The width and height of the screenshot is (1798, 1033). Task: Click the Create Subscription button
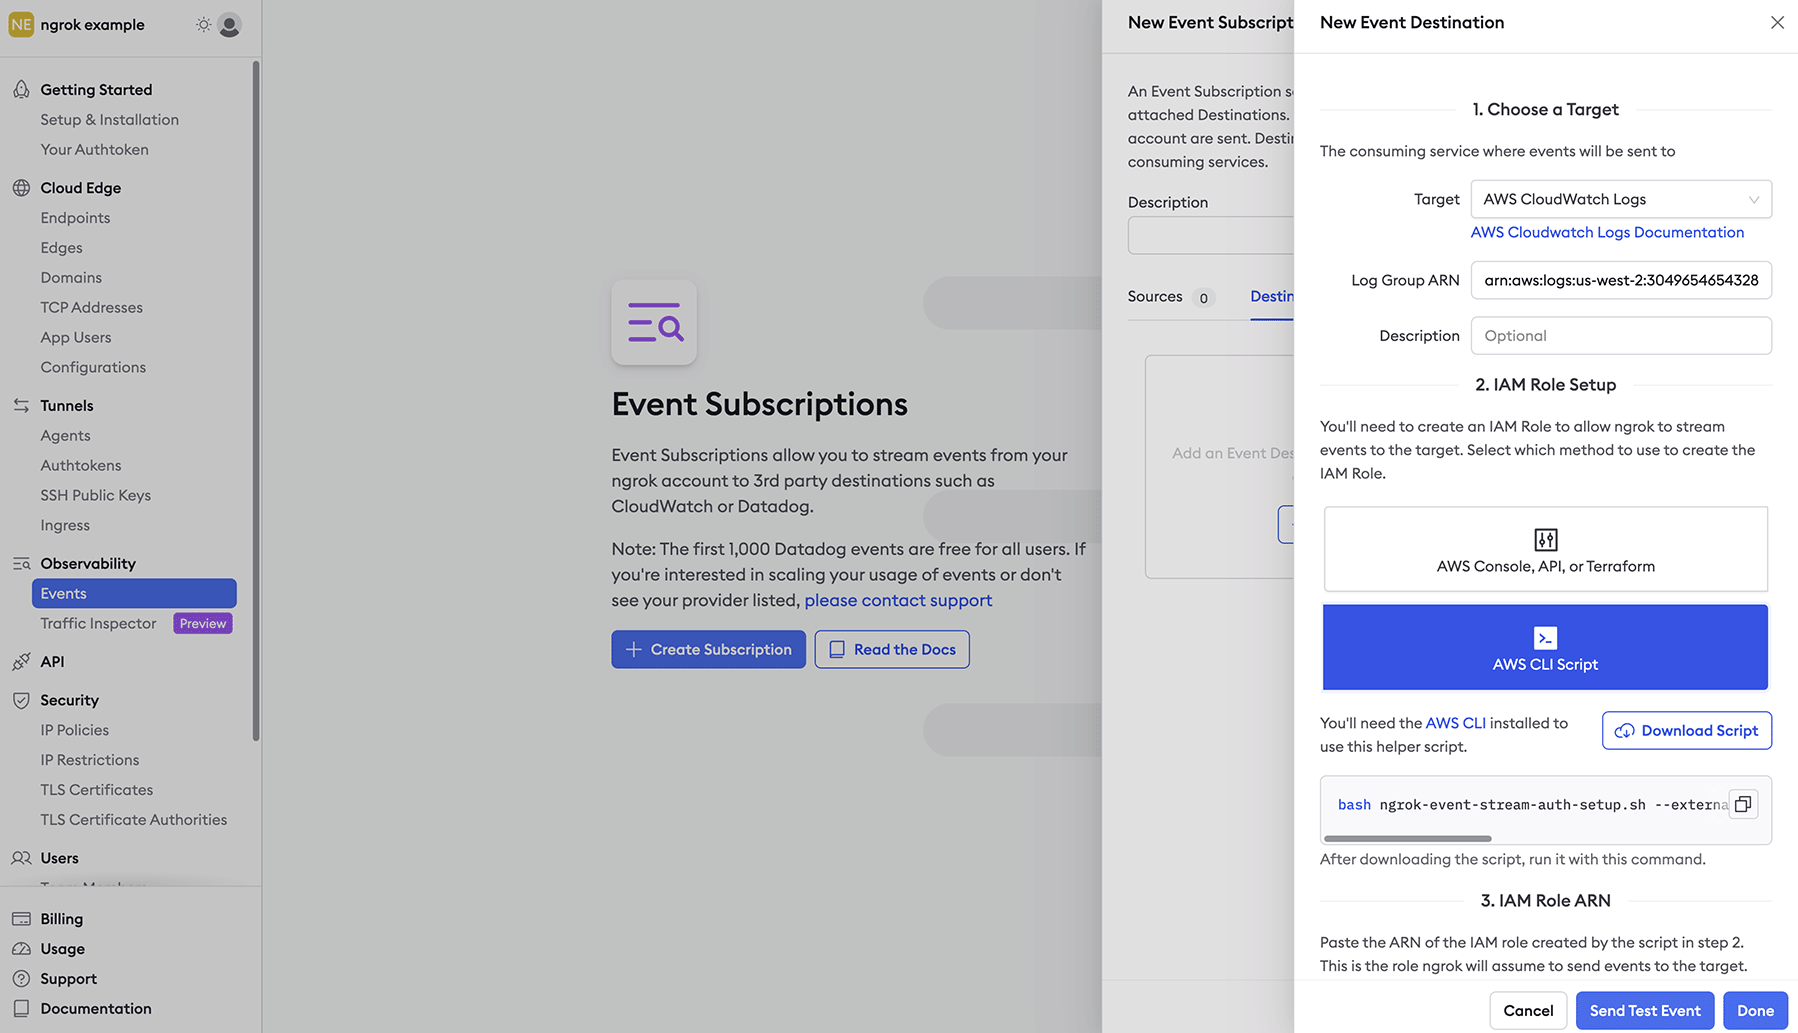(708, 649)
